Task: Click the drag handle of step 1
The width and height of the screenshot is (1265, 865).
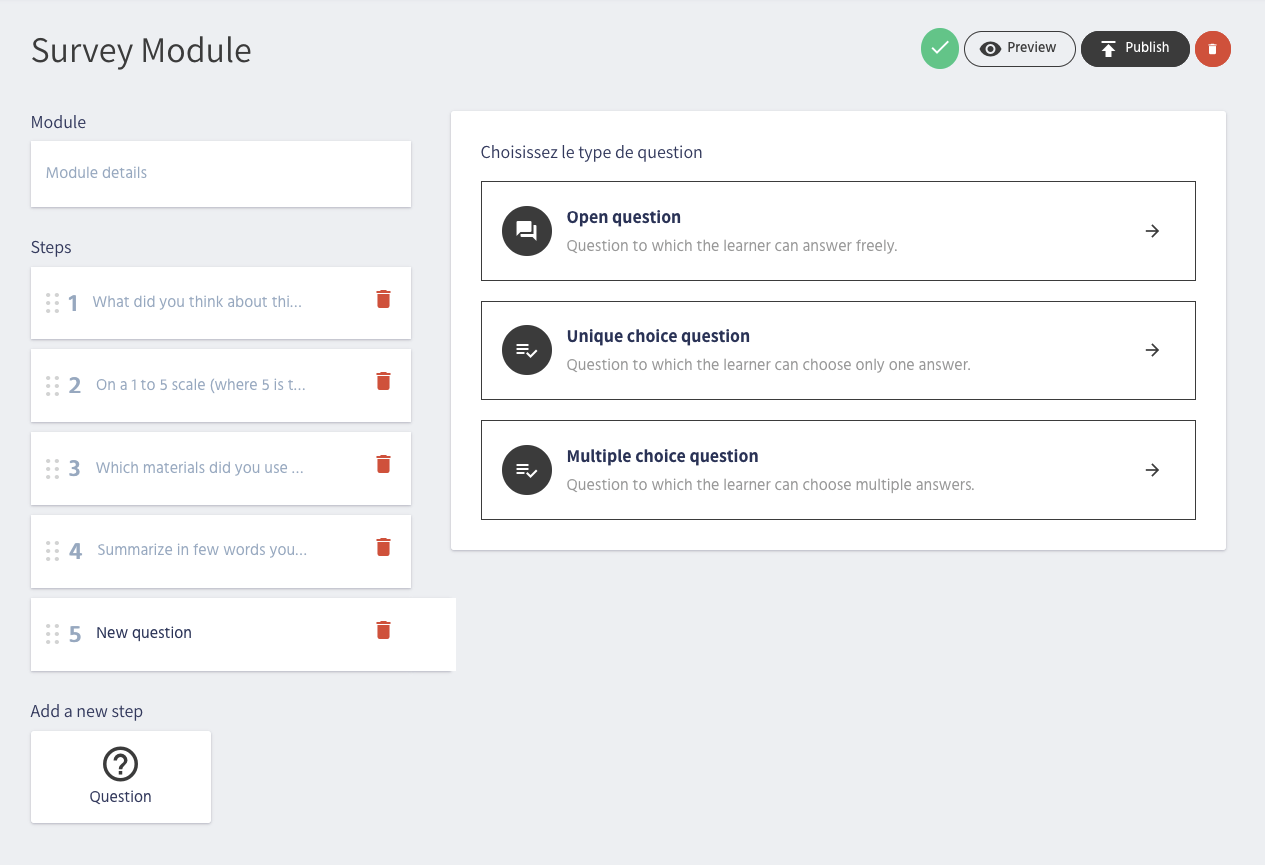Action: coord(53,302)
